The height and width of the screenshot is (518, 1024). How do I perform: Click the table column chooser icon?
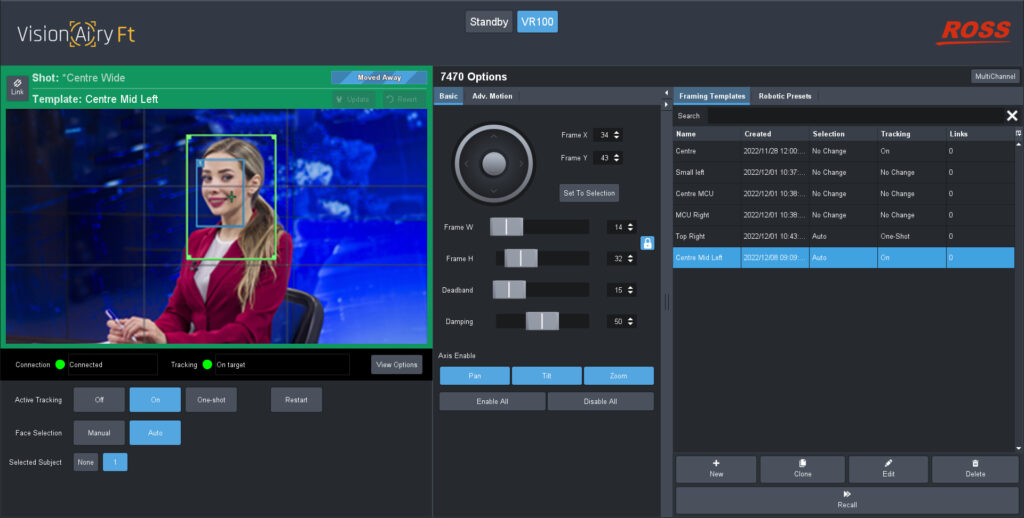click(1018, 133)
